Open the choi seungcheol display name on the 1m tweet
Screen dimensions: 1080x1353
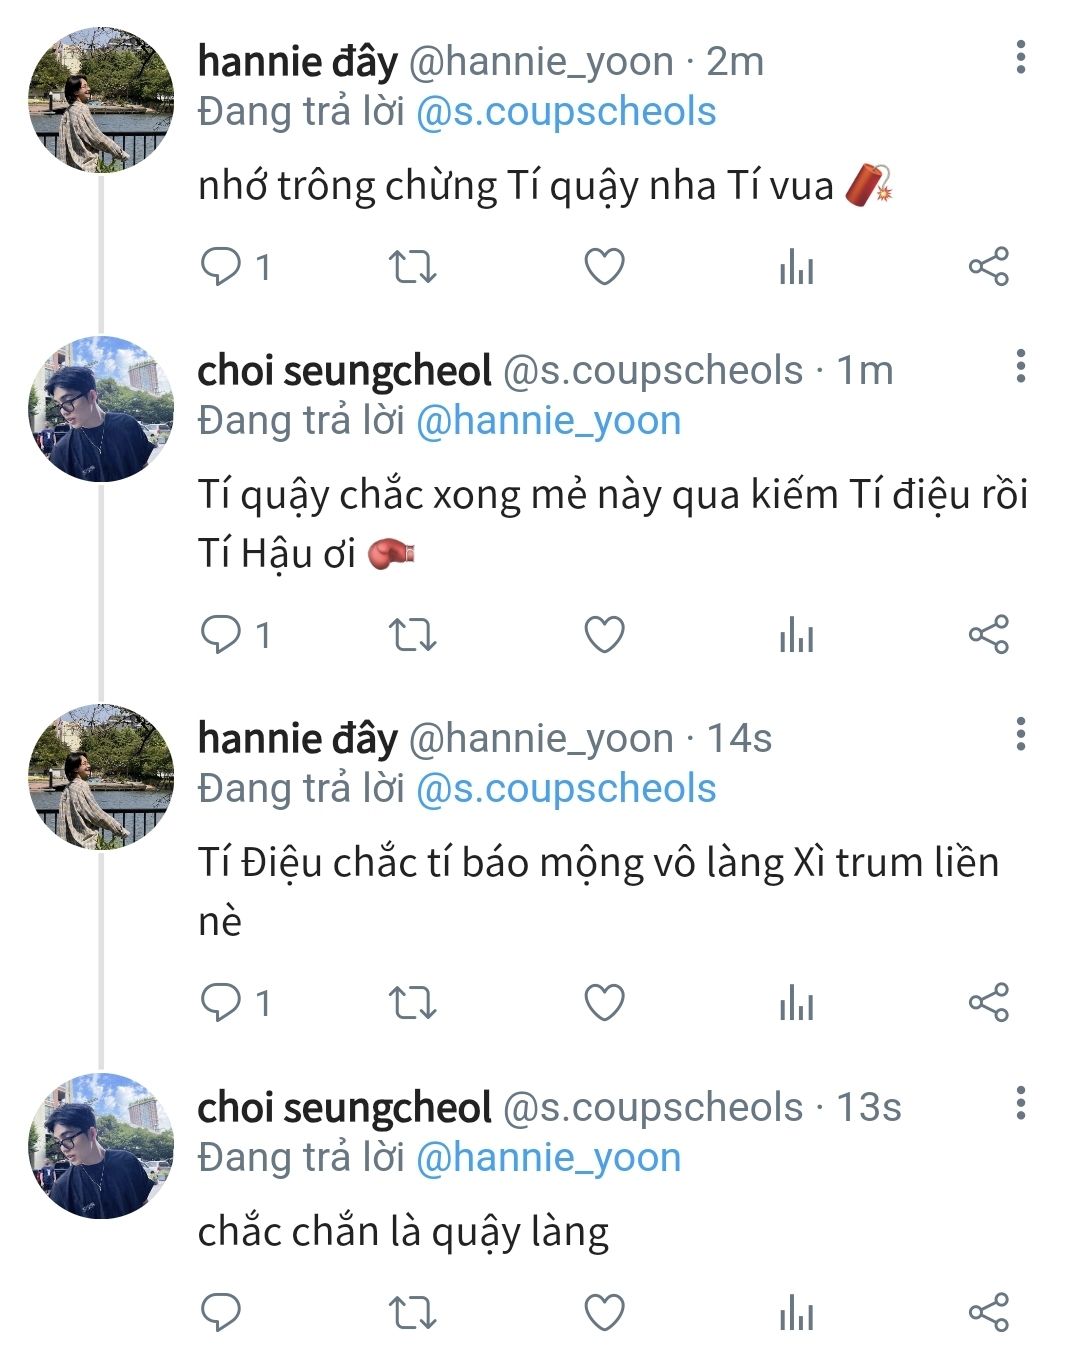pos(344,371)
